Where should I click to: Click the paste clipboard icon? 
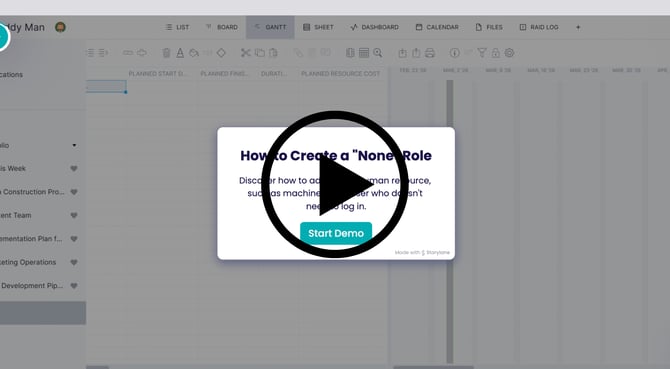pos(273,53)
